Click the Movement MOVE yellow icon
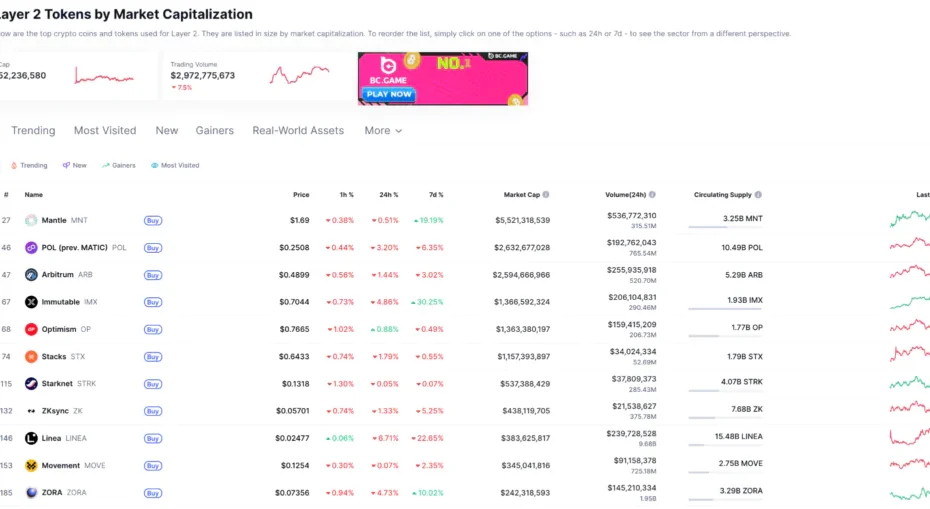 click(x=31, y=466)
